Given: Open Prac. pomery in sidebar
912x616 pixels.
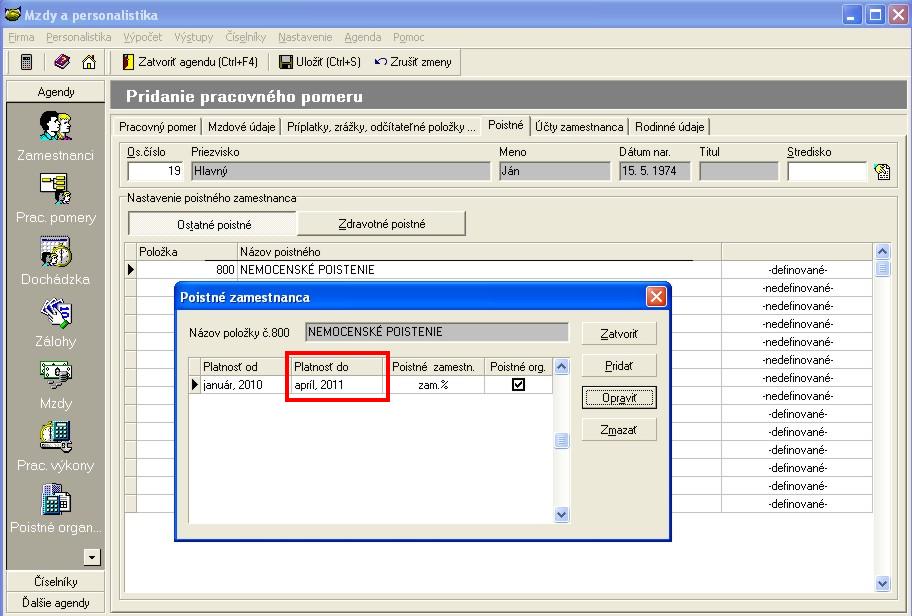Looking at the screenshot, I should (x=55, y=189).
